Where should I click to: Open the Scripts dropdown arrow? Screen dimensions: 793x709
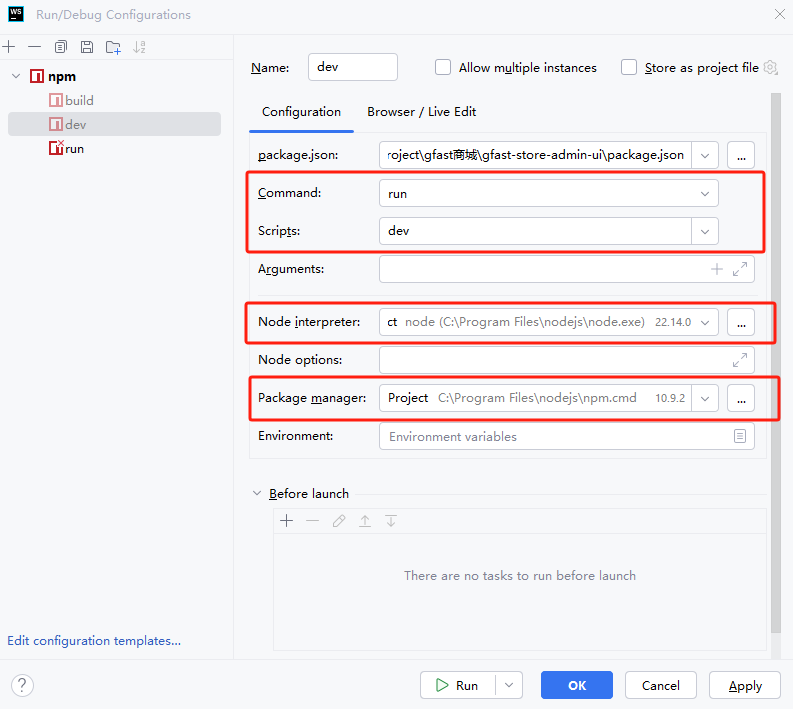pos(705,231)
